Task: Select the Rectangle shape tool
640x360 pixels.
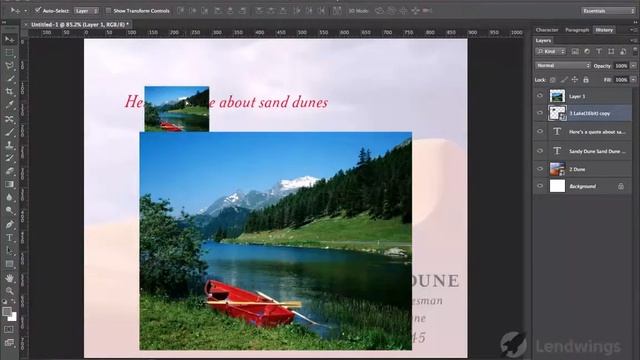Action: (9, 264)
